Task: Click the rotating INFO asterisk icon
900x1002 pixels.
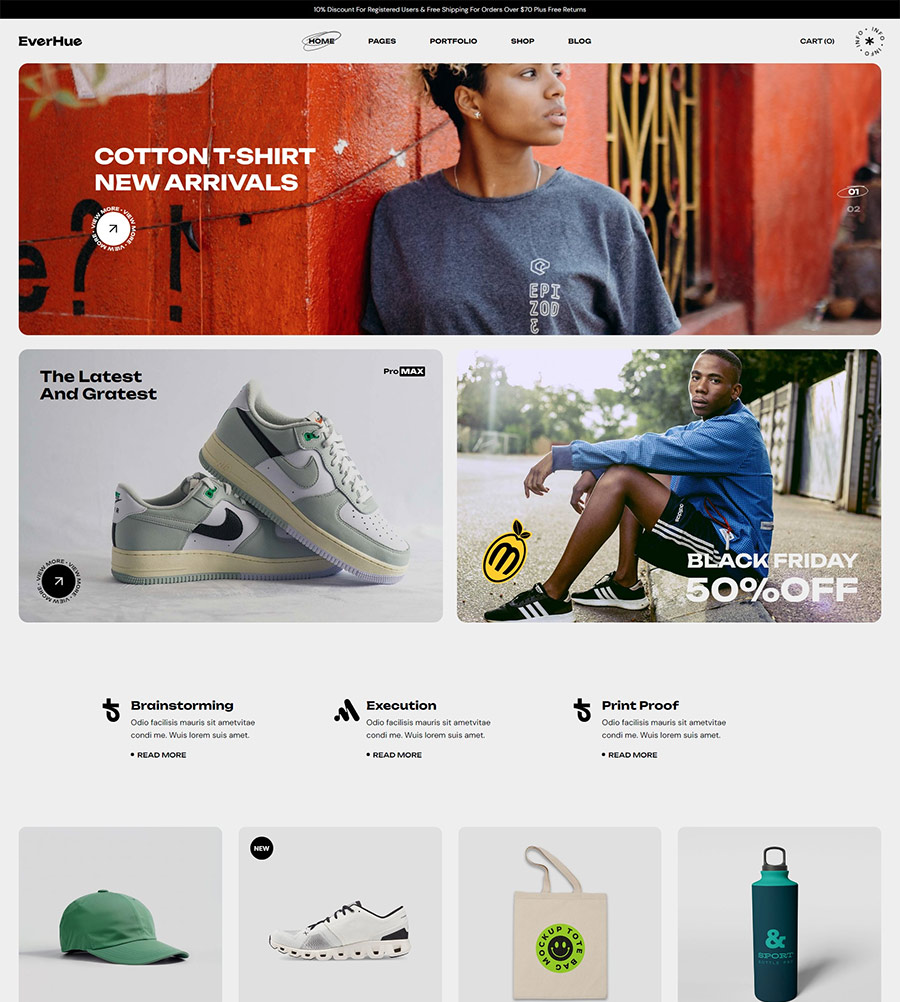Action: click(869, 41)
